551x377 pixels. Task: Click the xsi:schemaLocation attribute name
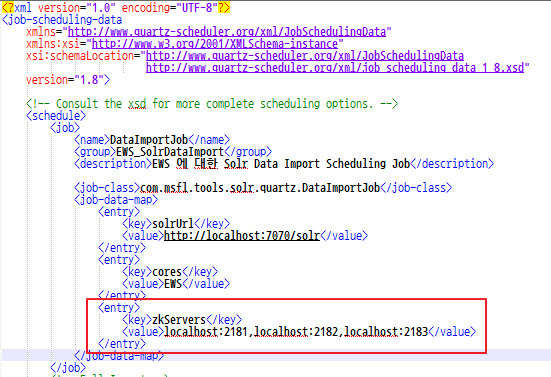[80, 56]
